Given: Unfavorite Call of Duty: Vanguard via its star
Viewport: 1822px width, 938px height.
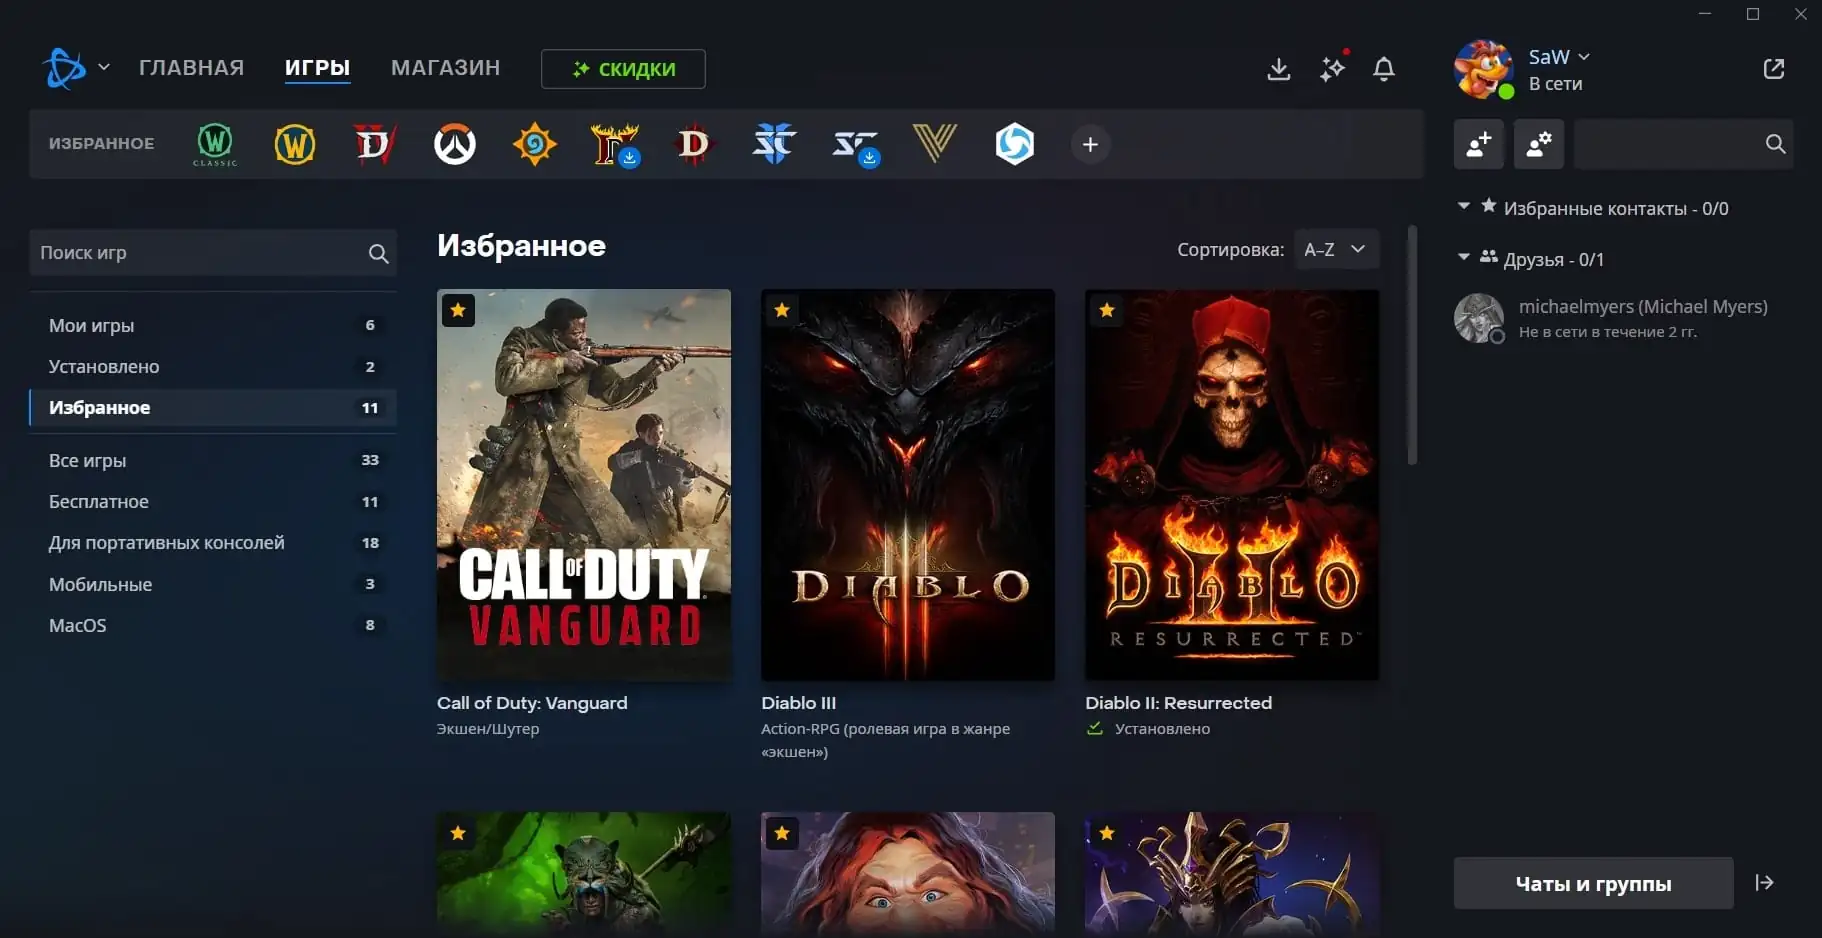Looking at the screenshot, I should click(x=459, y=310).
